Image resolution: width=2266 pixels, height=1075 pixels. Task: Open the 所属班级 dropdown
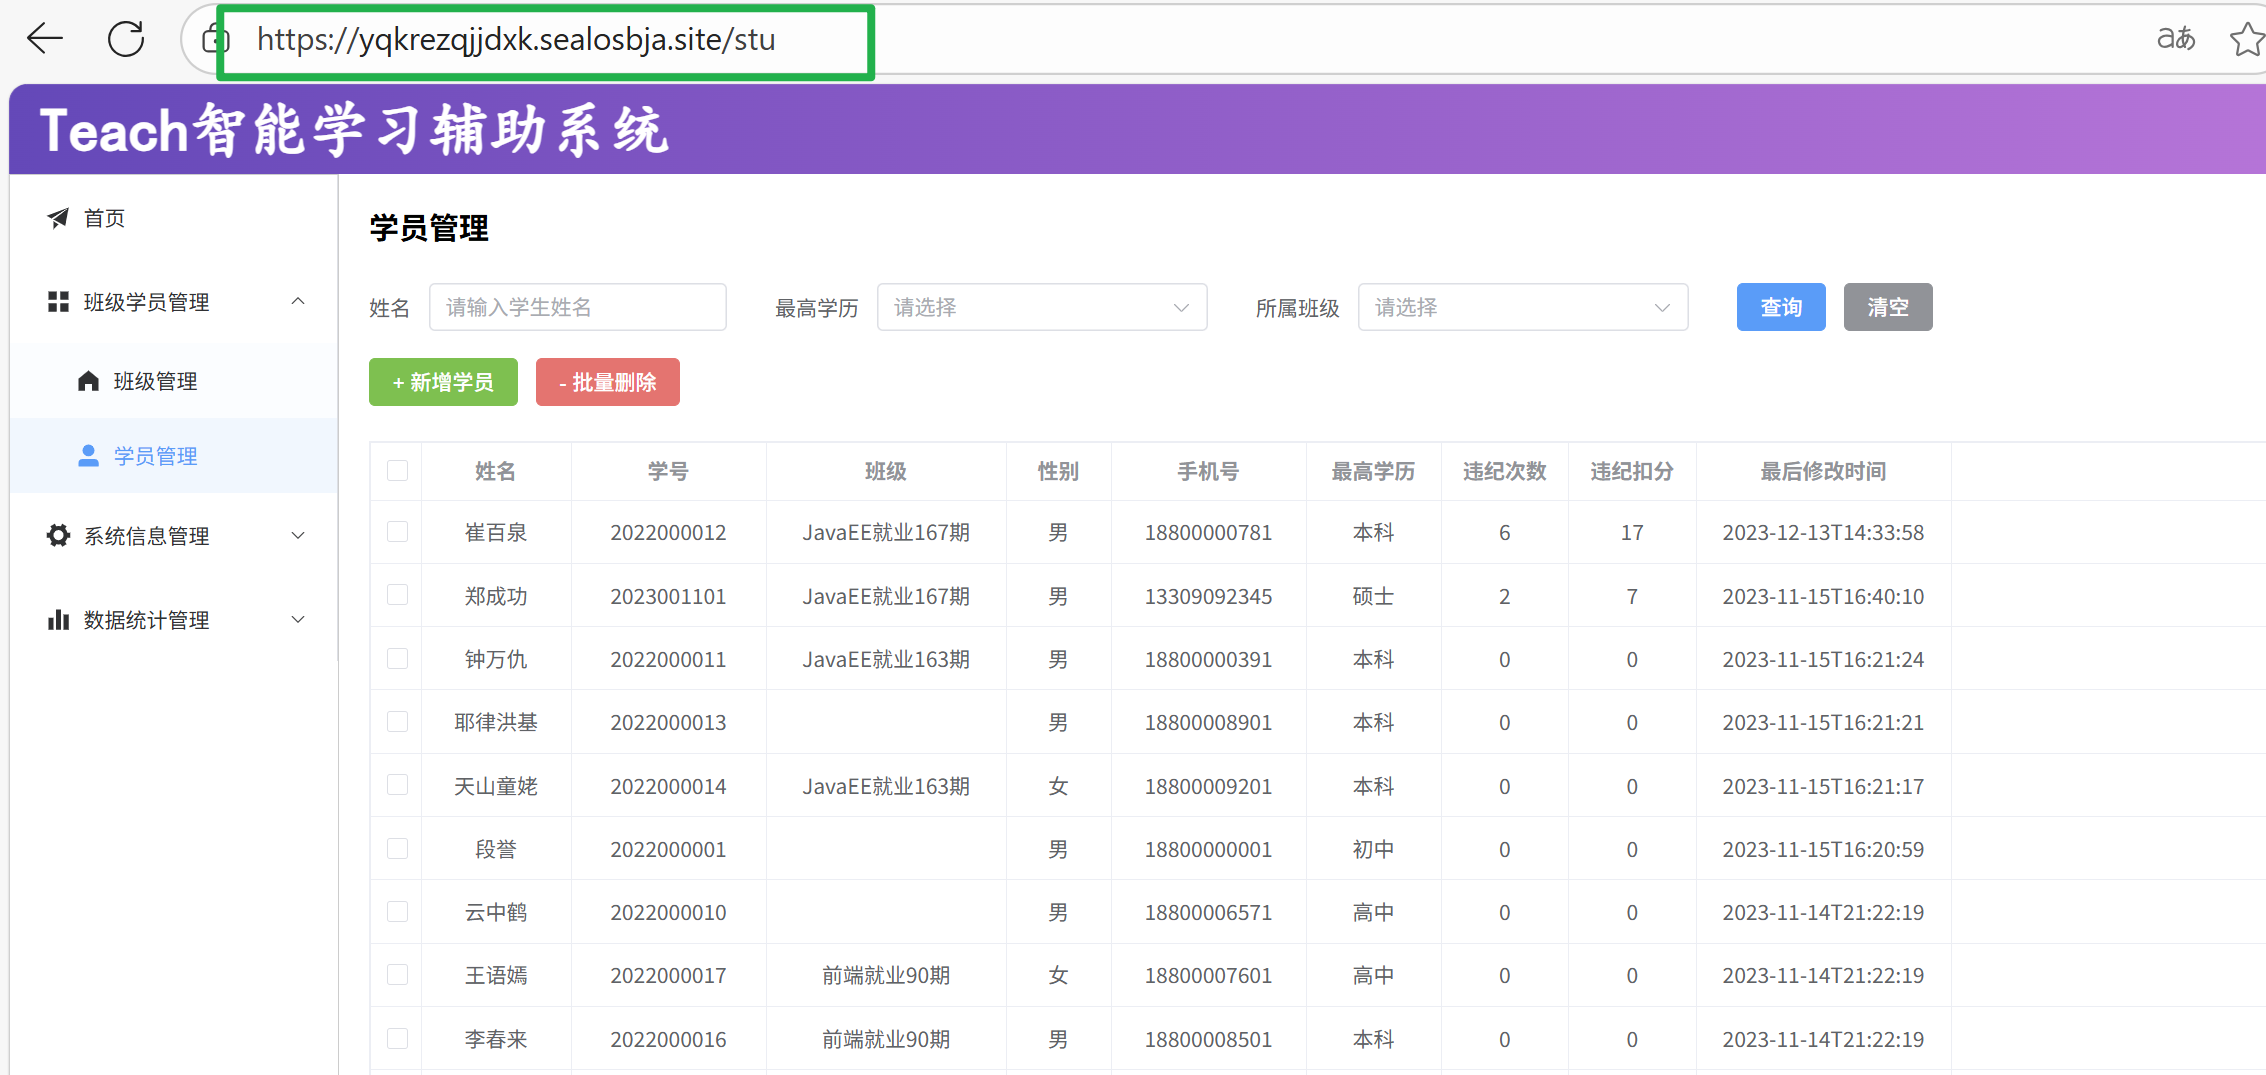click(x=1522, y=307)
